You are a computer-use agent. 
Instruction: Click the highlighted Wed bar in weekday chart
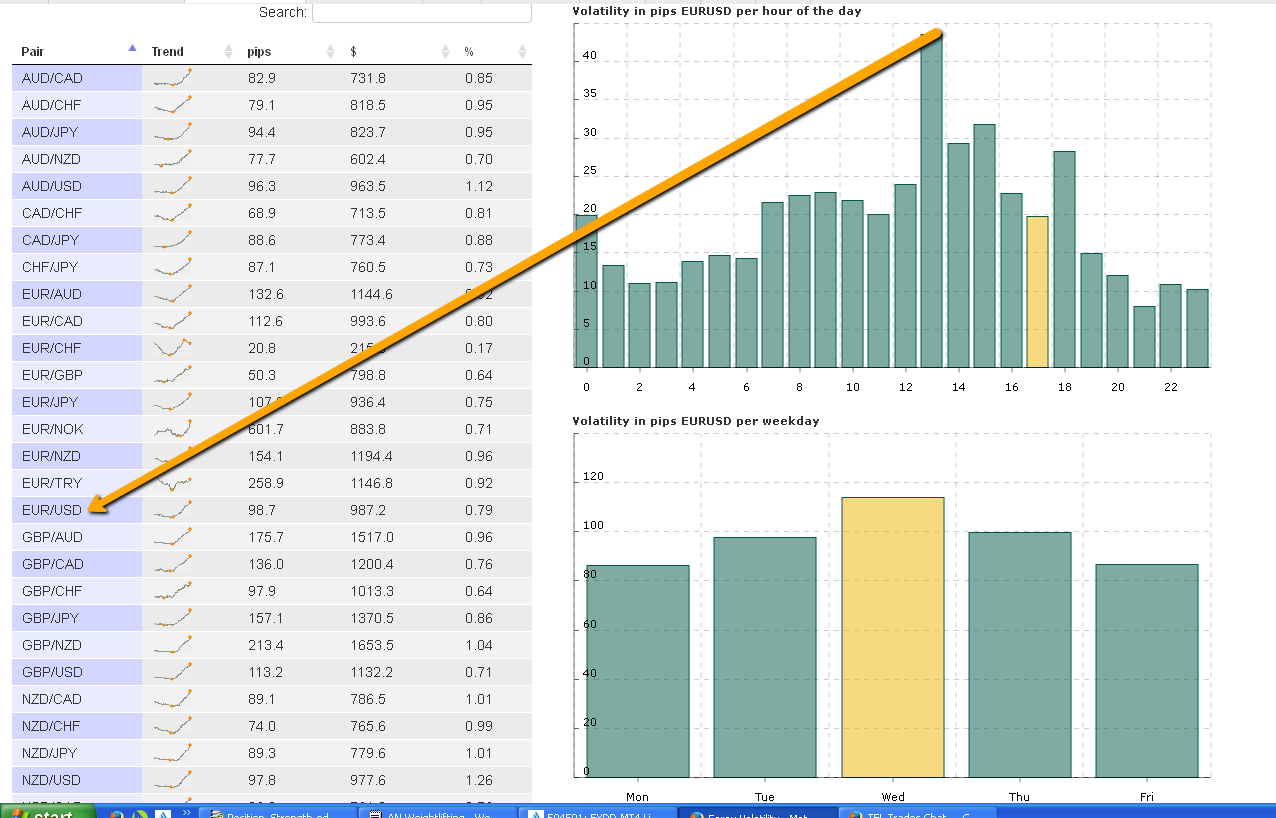(x=893, y=637)
